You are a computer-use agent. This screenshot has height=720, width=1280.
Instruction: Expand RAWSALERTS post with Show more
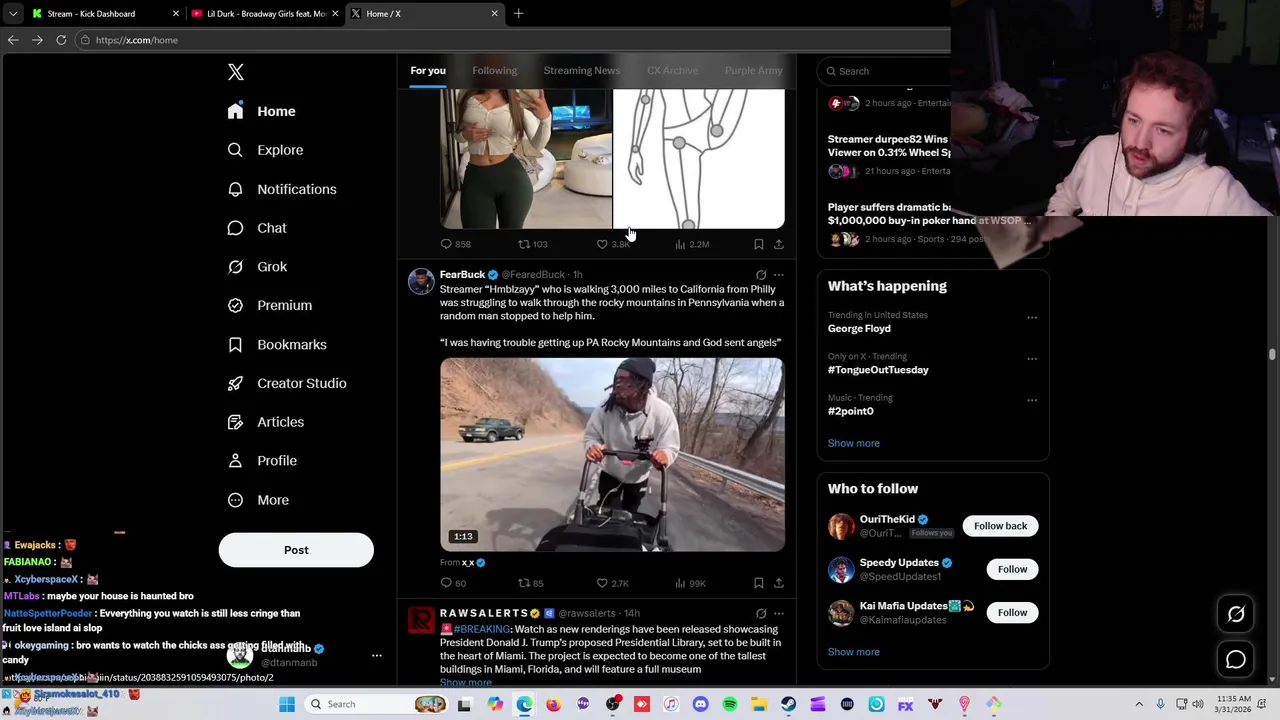pyautogui.click(x=465, y=682)
